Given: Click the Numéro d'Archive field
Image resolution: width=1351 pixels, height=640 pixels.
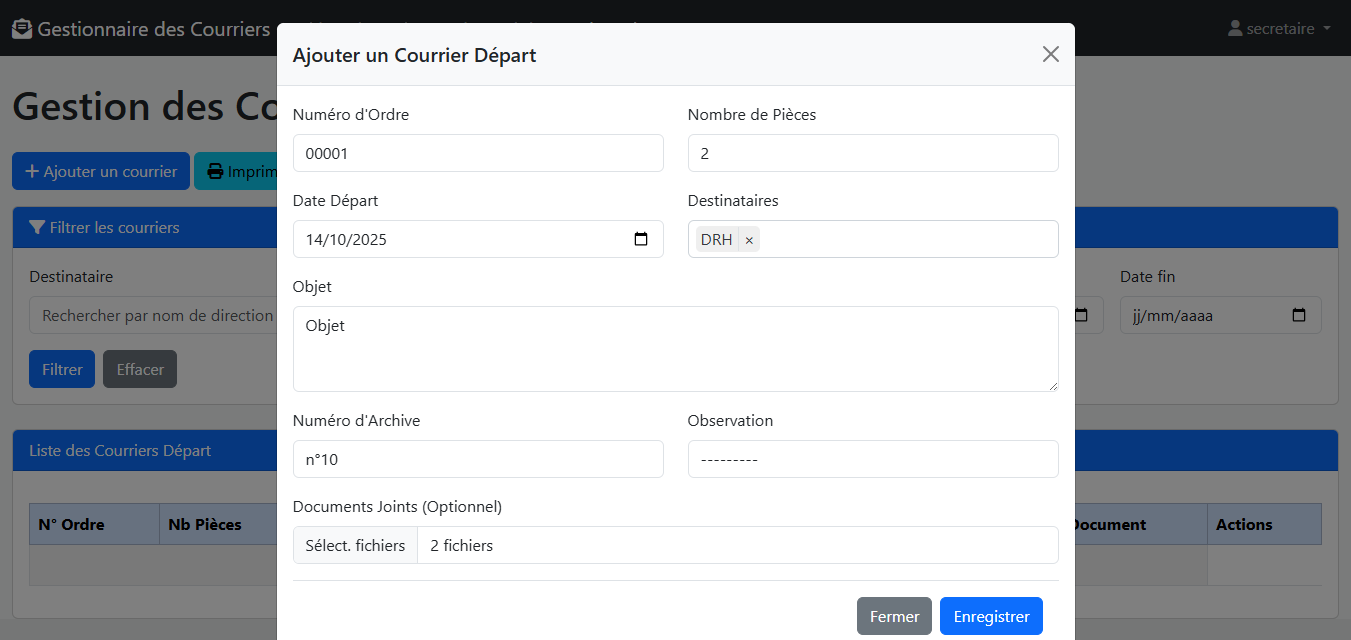Looking at the screenshot, I should pyautogui.click(x=478, y=459).
